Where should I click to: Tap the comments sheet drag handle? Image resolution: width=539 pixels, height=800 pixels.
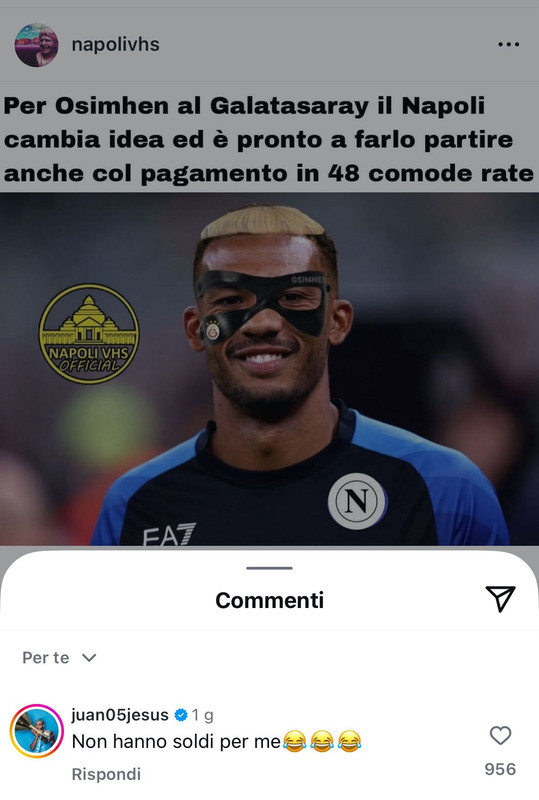coord(270,568)
